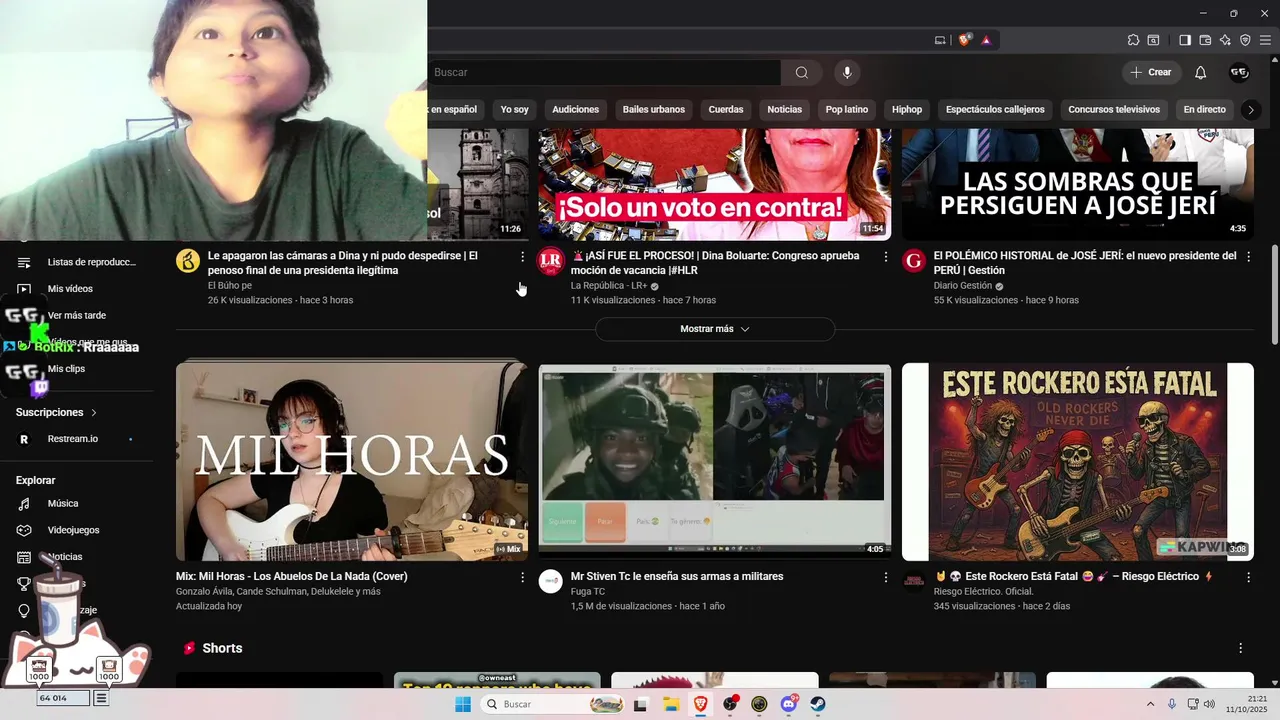Open El Búho pe channel avatar
Screen dimensions: 1280x720
tap(188, 261)
